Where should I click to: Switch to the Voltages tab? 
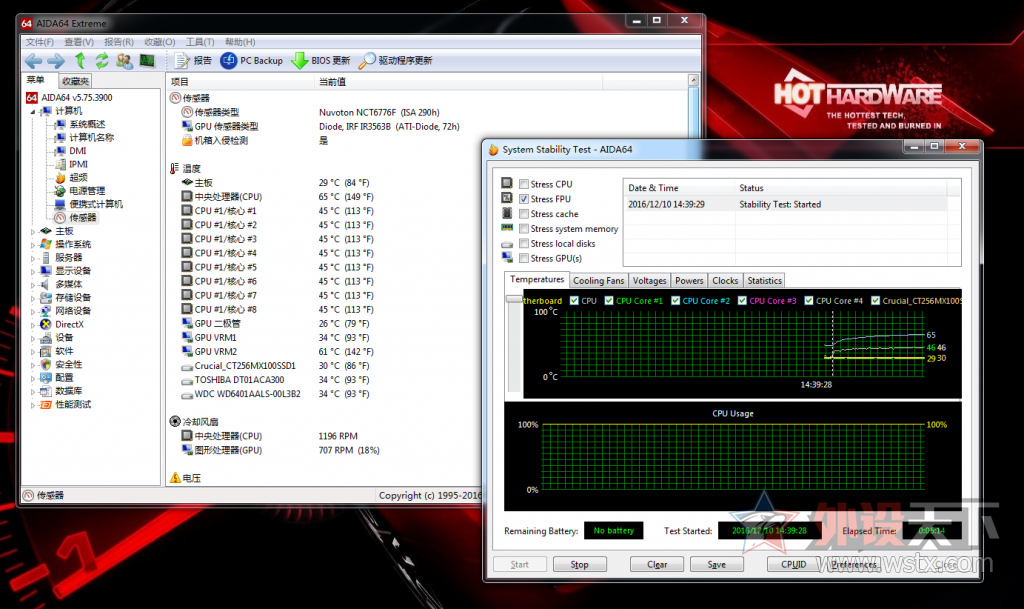[650, 281]
